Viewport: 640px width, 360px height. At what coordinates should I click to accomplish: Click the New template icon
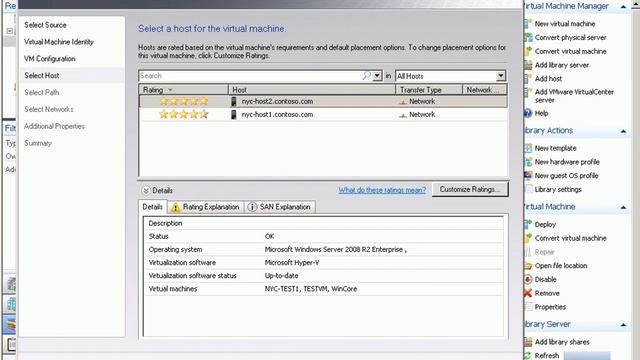click(x=528, y=148)
